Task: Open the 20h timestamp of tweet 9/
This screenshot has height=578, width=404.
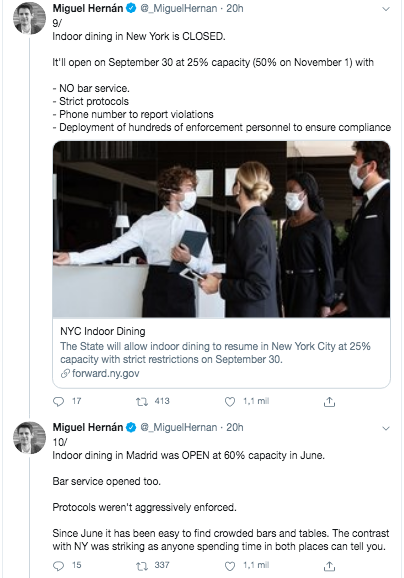Action: (234, 8)
